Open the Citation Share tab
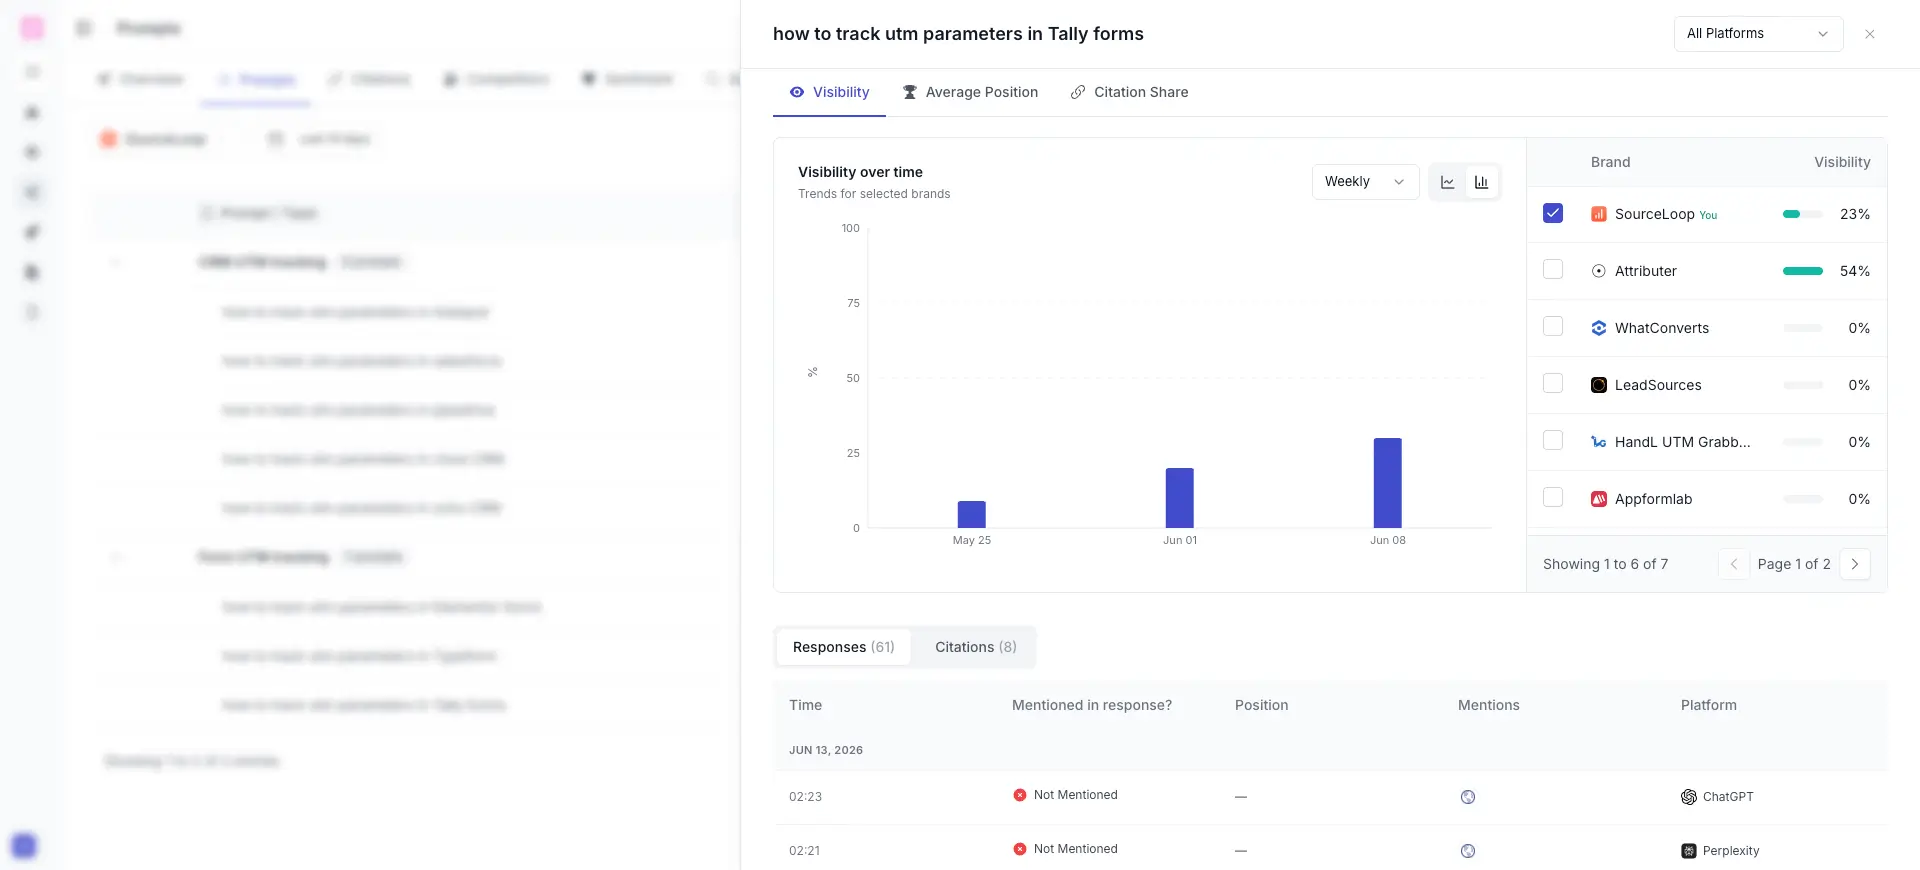Screen dimensions: 1920x870 (1129, 92)
